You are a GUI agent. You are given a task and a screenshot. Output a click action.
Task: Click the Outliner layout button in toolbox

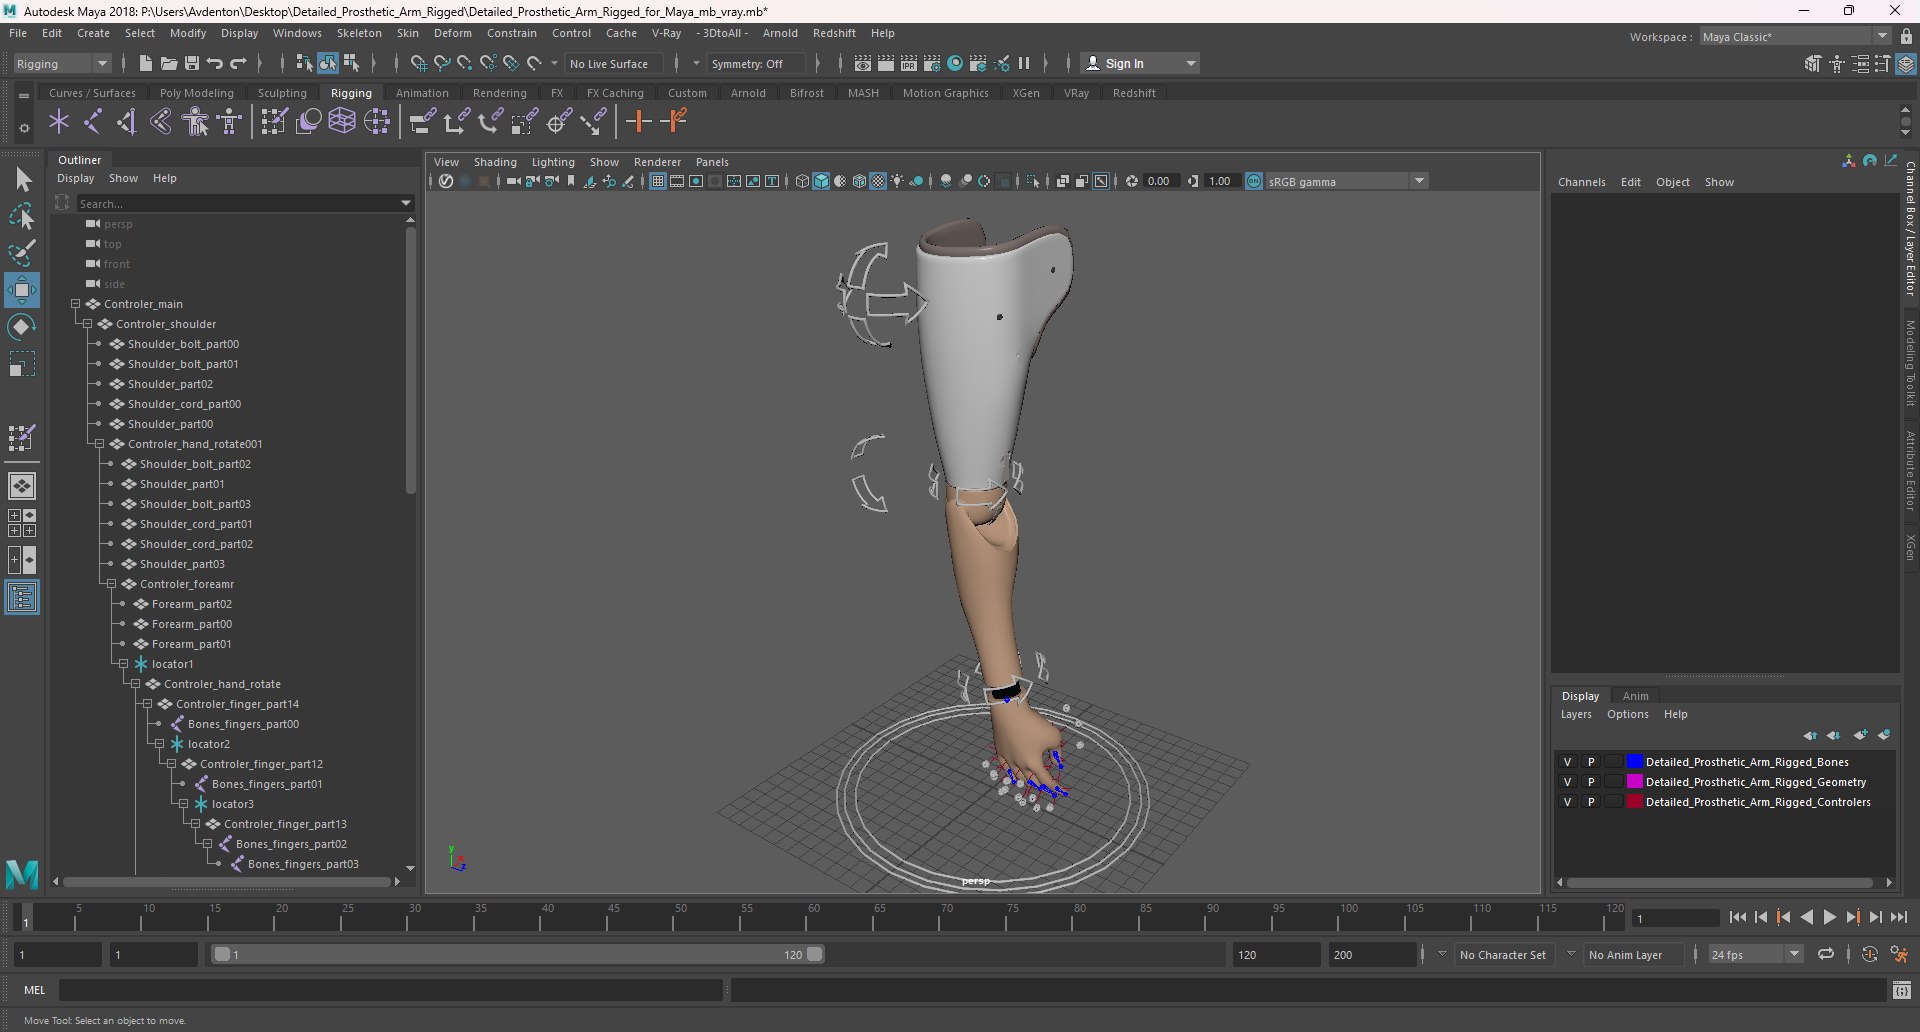click(22, 598)
